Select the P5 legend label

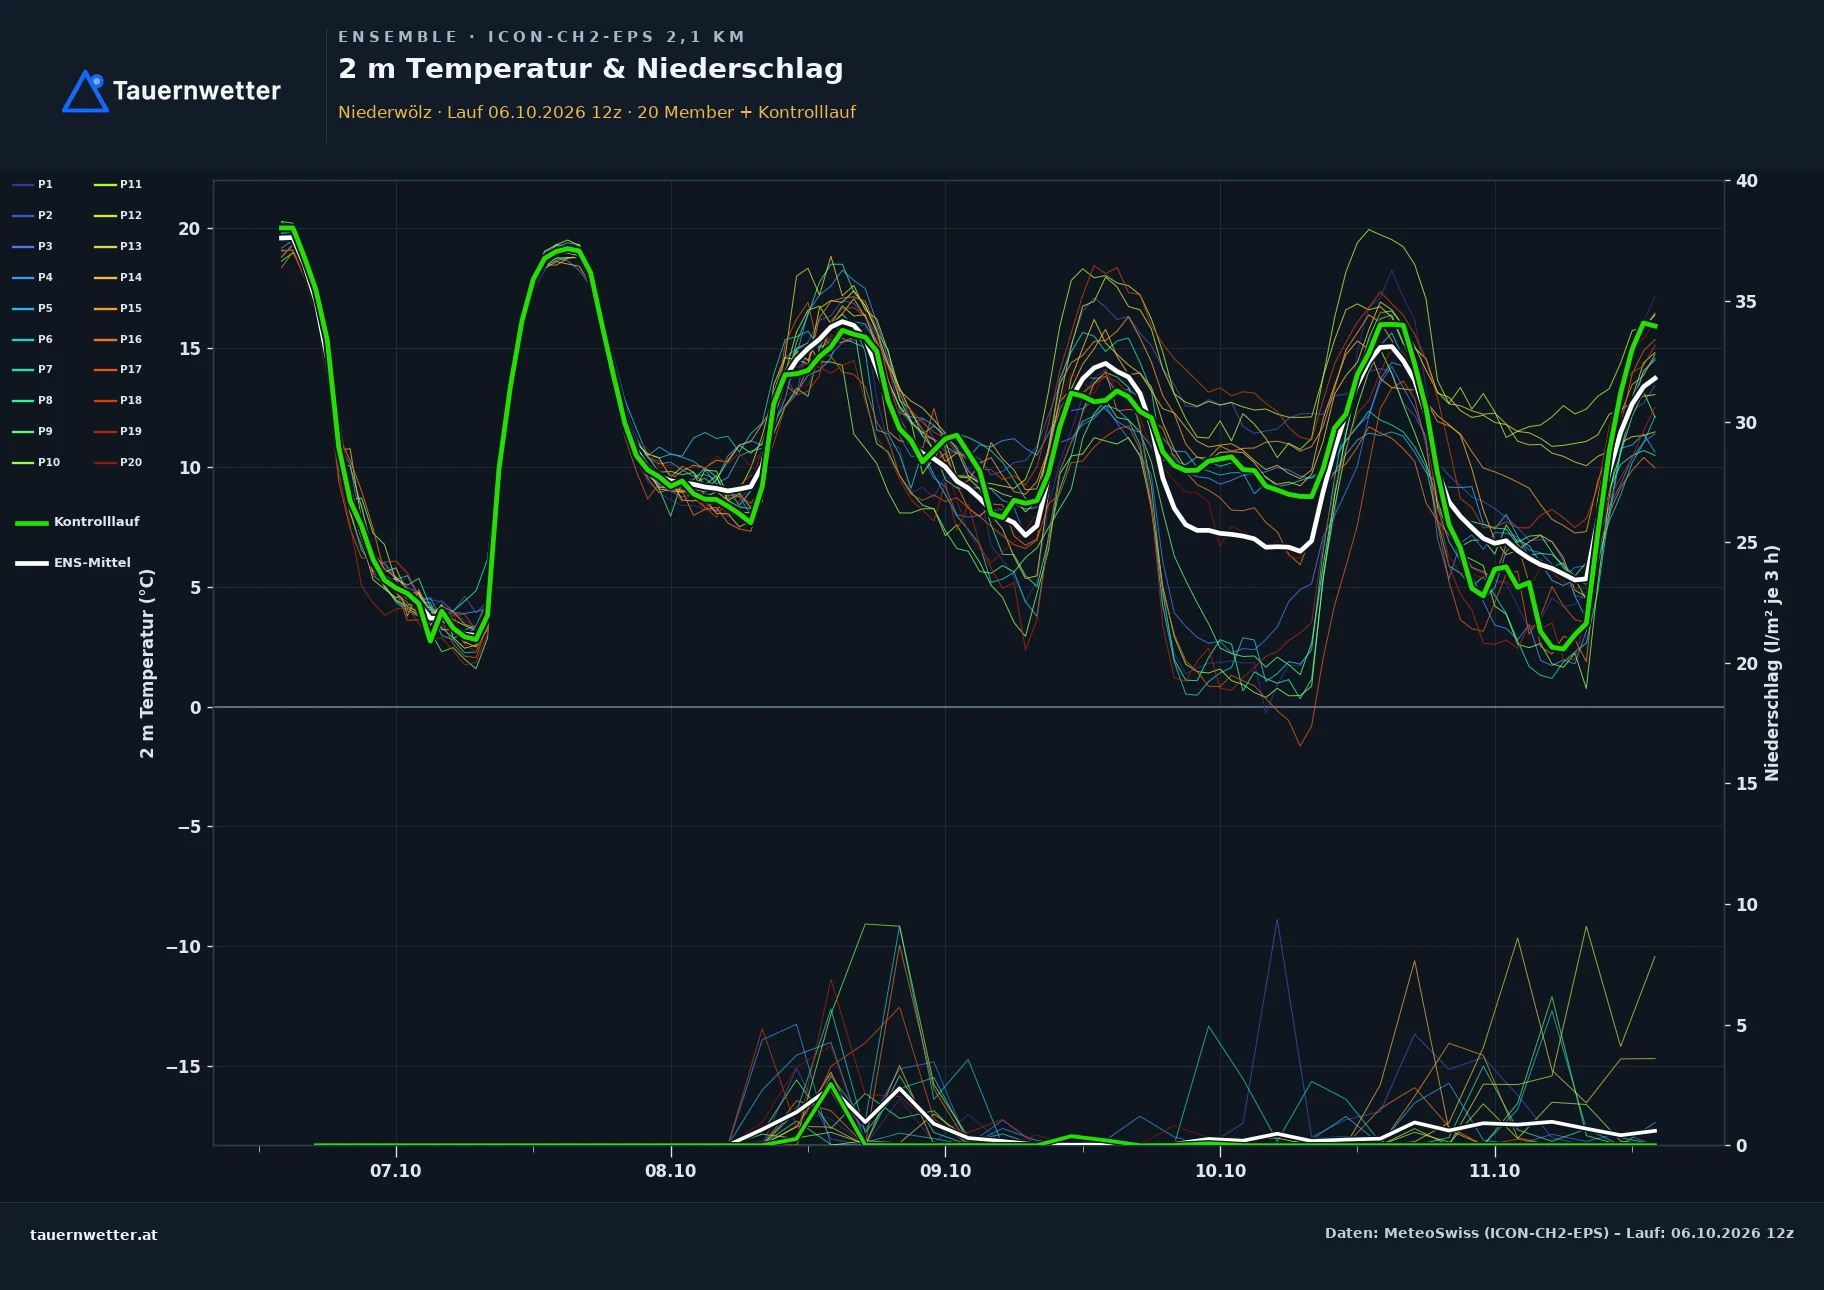[45, 308]
